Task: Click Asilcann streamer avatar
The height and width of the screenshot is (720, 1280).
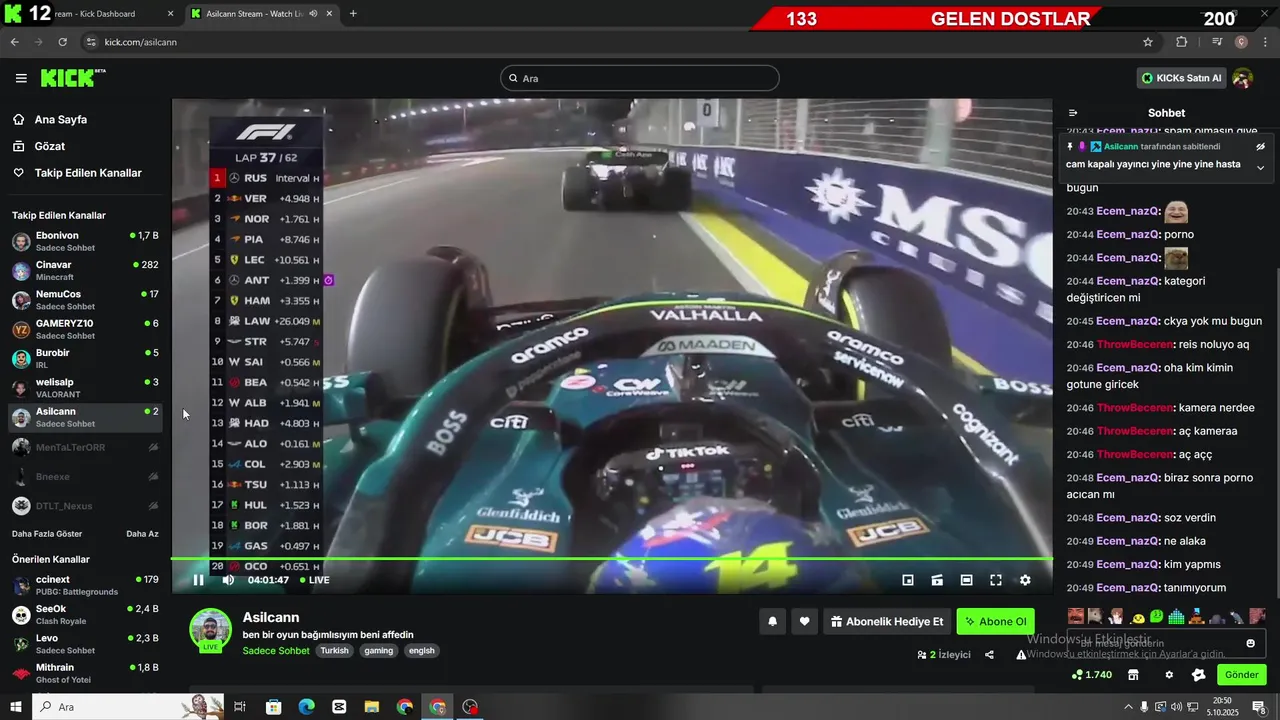Action: click(x=210, y=629)
